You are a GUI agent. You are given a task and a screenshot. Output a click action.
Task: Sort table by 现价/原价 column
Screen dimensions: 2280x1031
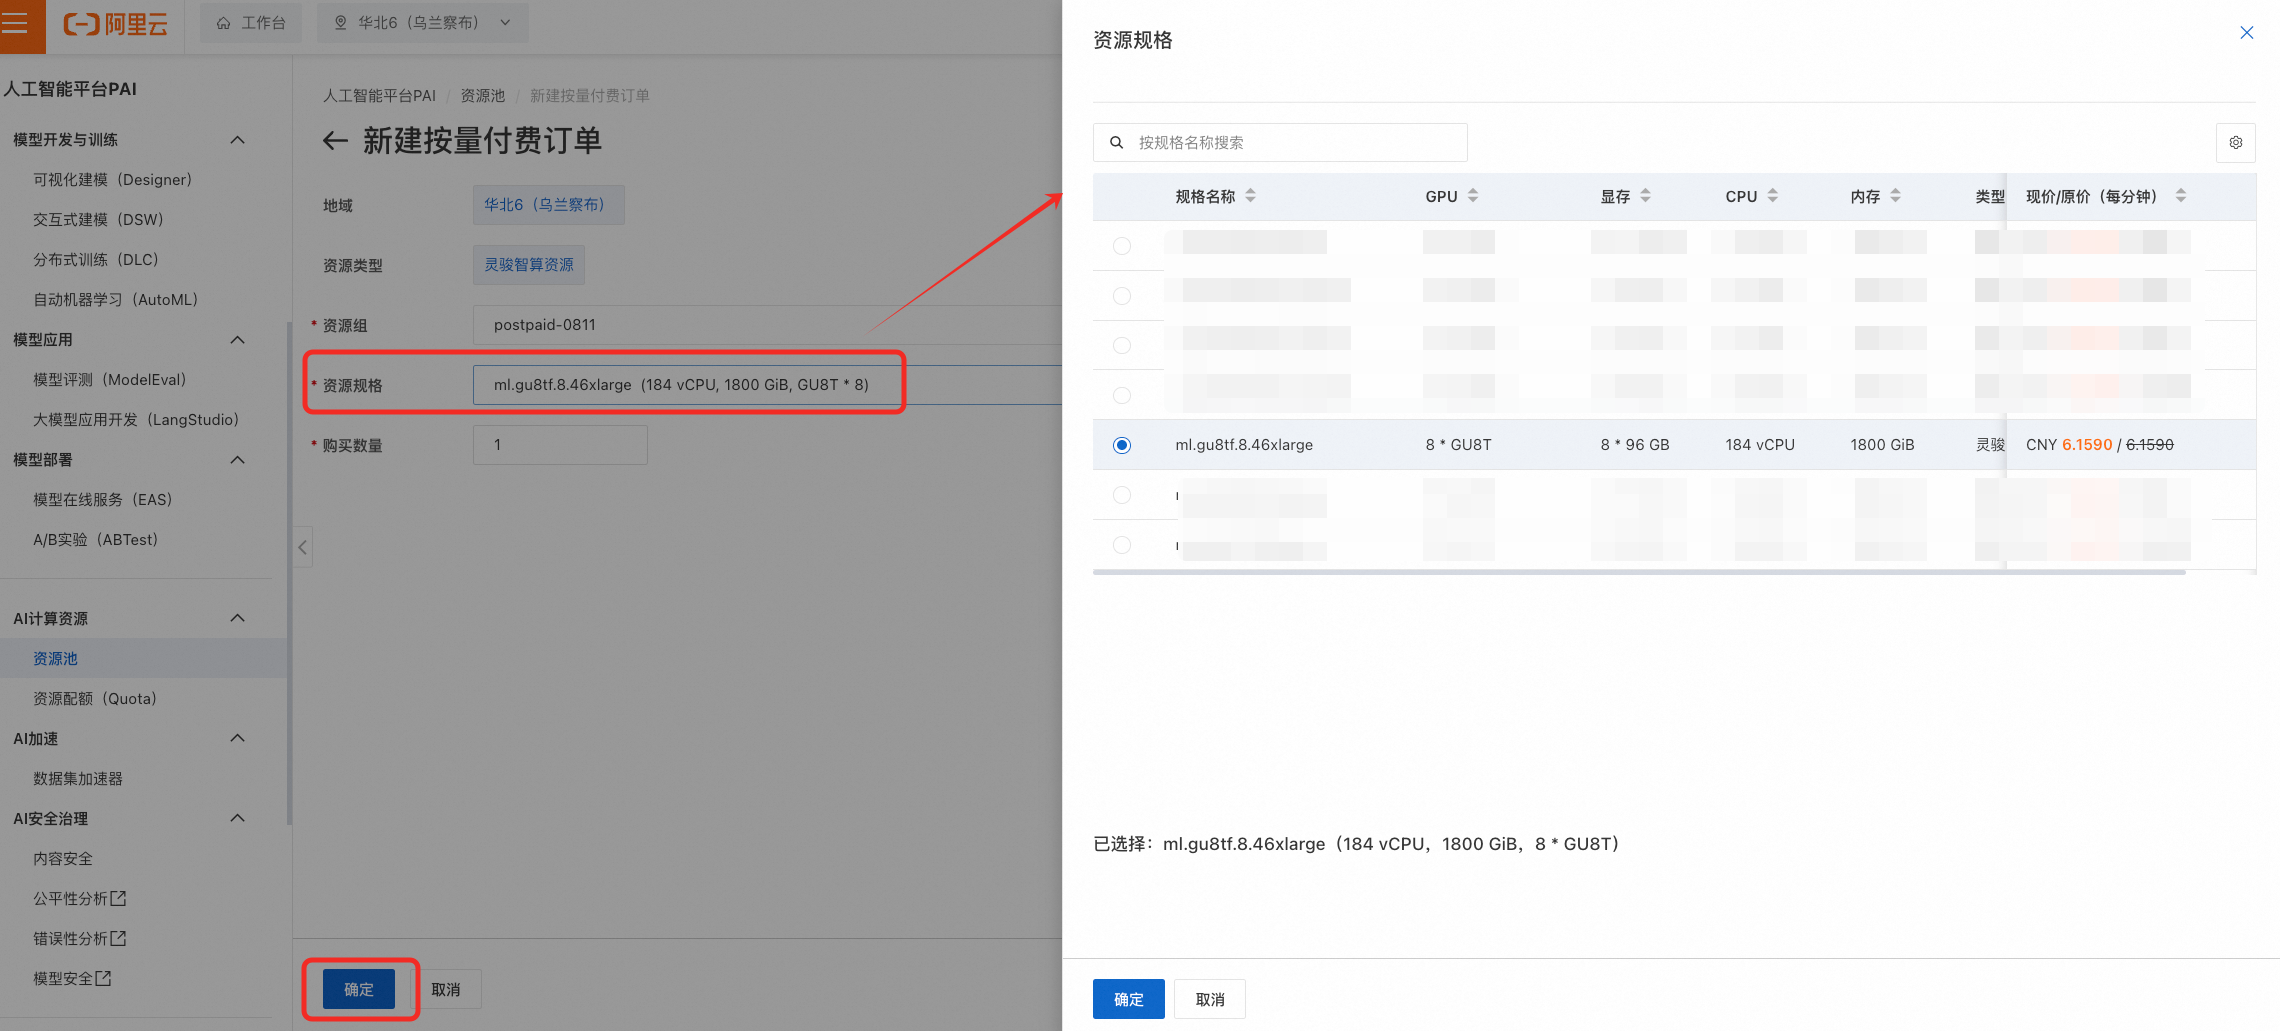pos(2181,196)
